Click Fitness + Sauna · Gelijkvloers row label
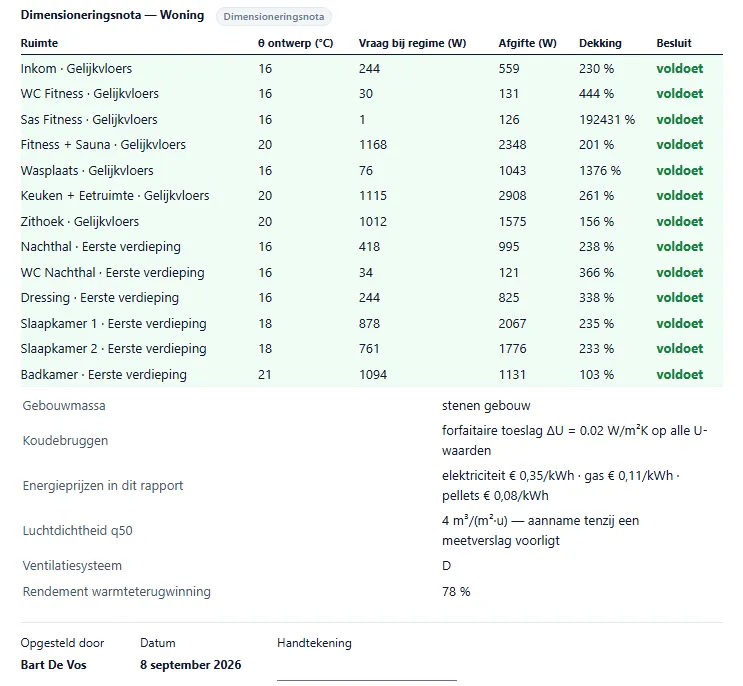Image resolution: width=743 pixels, height=686 pixels. (x=103, y=144)
